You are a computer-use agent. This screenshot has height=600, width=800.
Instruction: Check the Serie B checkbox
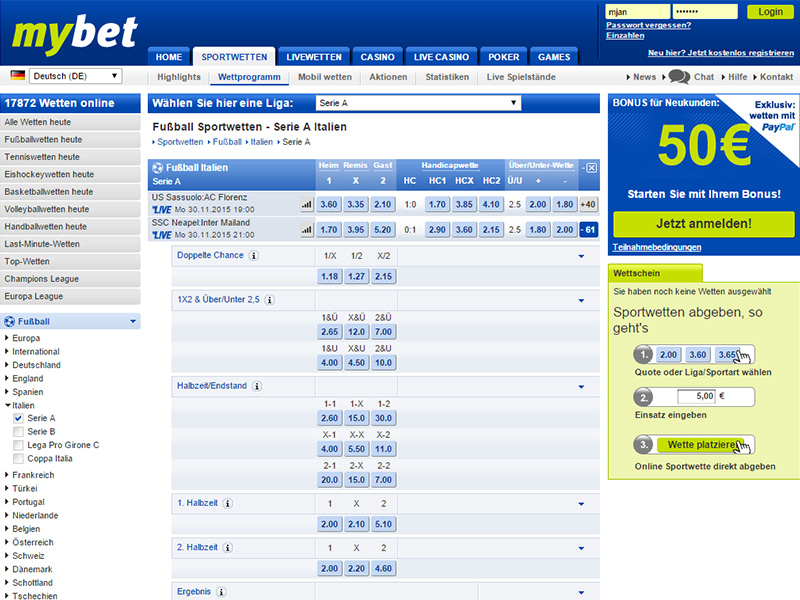click(x=18, y=432)
